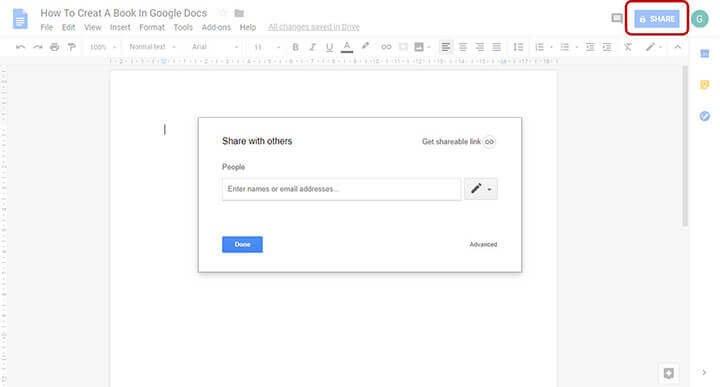Open the font size 11 dropdown
Viewport: 720px width, 387px height.
tap(267, 47)
